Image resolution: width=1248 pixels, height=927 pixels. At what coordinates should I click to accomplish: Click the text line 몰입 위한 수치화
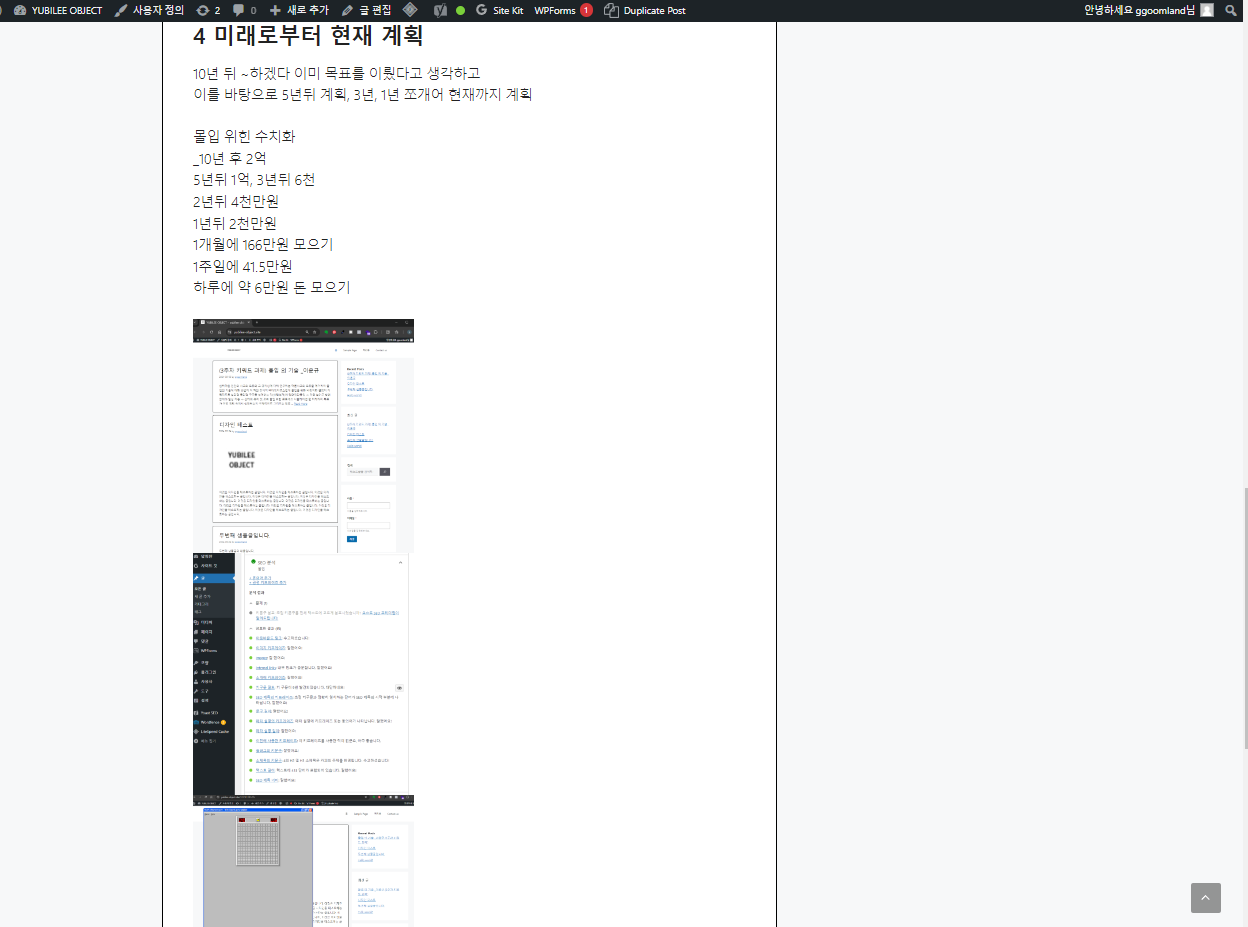point(244,137)
